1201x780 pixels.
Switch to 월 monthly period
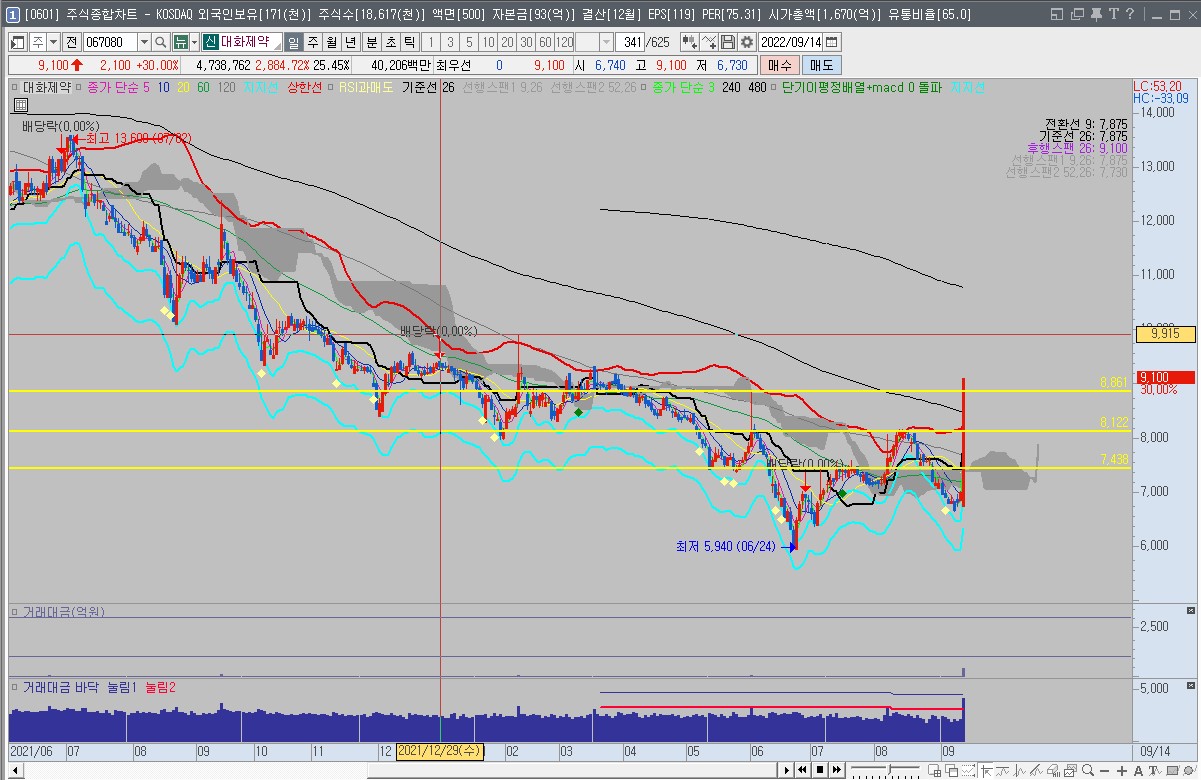pyautogui.click(x=331, y=42)
